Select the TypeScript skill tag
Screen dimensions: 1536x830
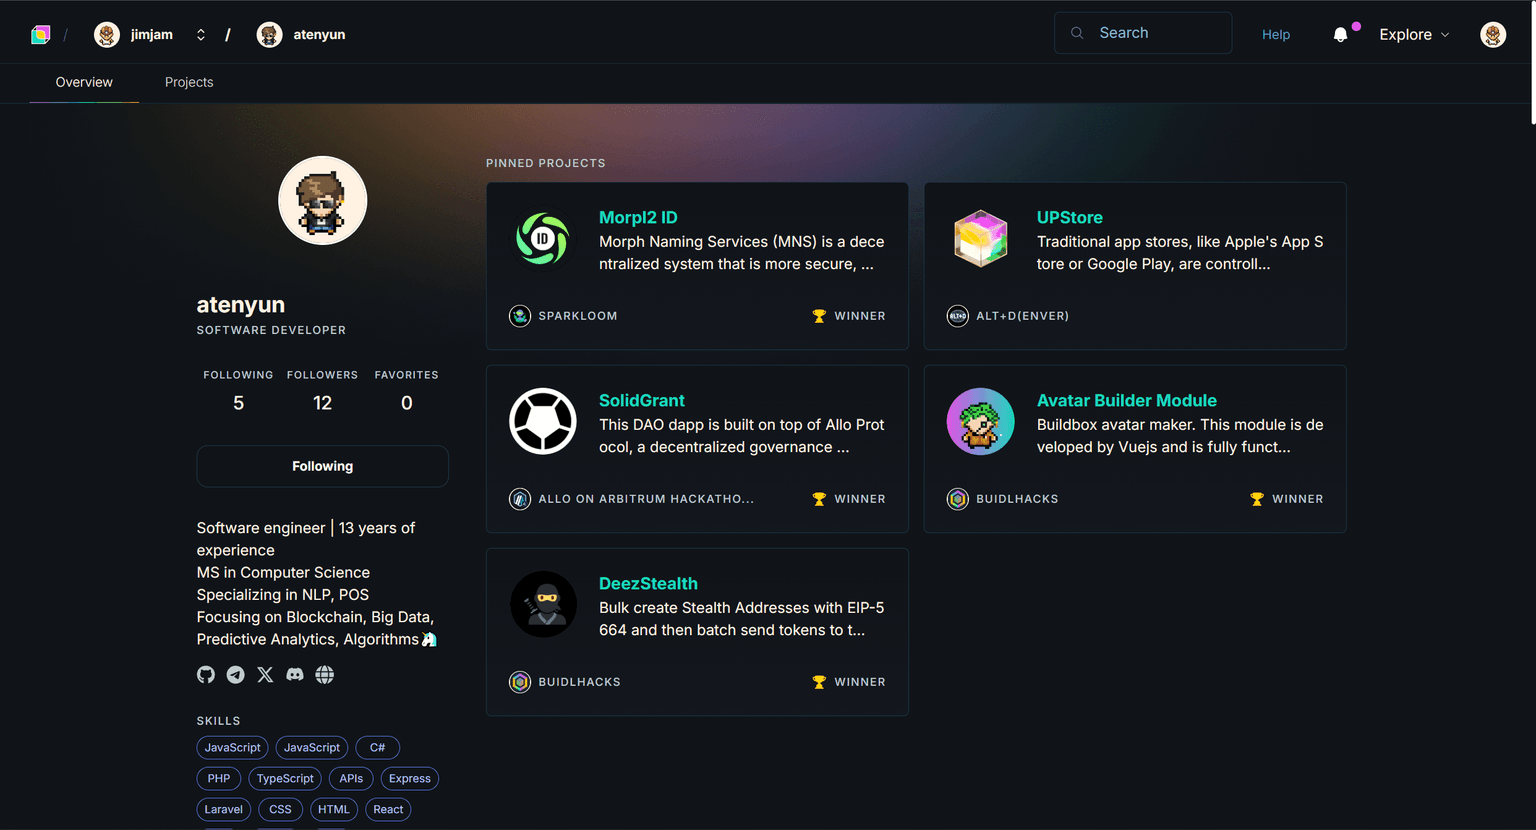tap(285, 779)
